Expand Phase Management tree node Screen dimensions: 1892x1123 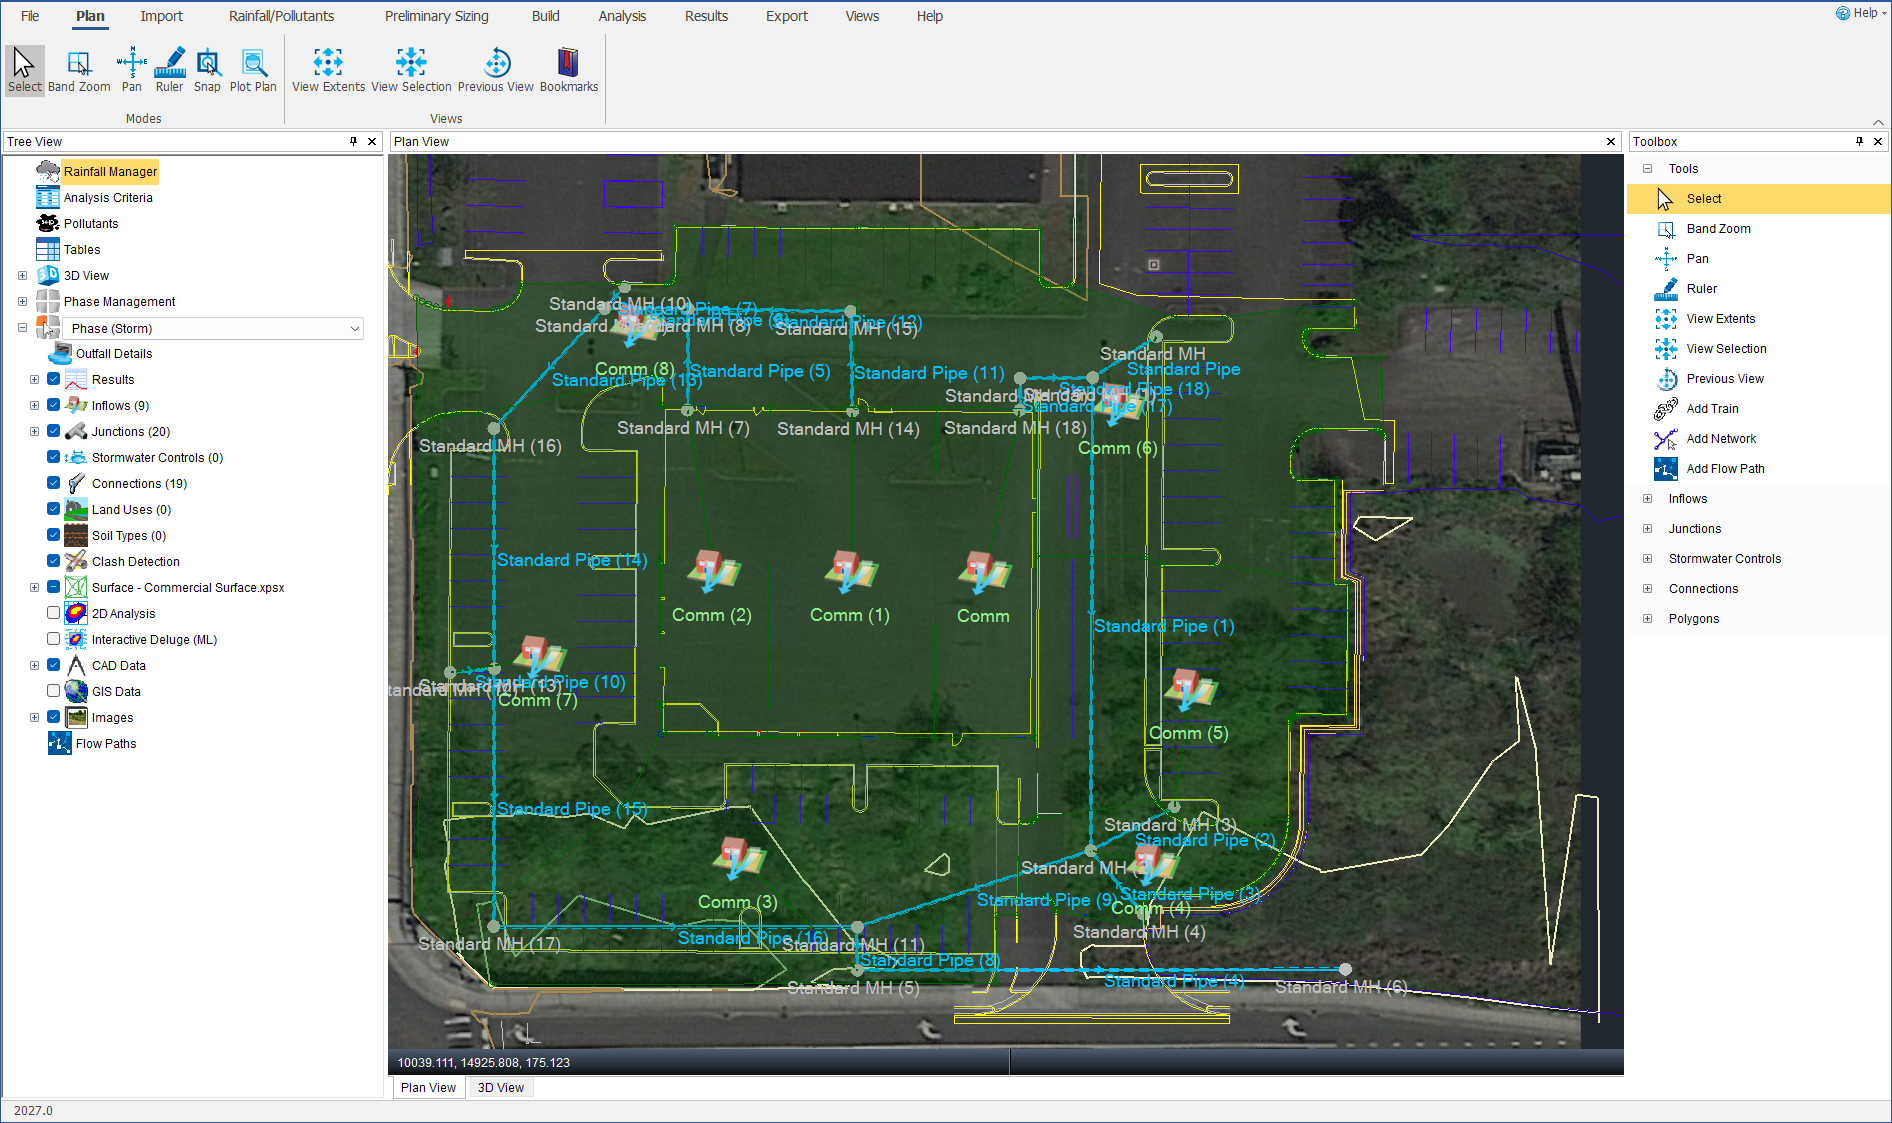click(x=22, y=302)
